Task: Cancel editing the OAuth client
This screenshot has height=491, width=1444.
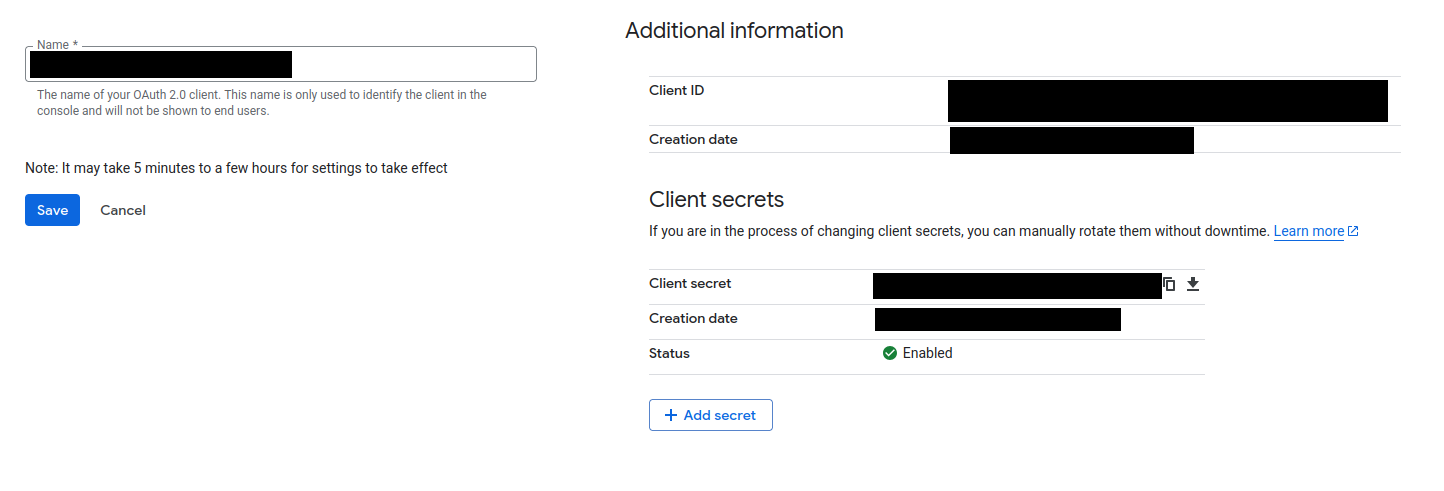Action: (123, 210)
